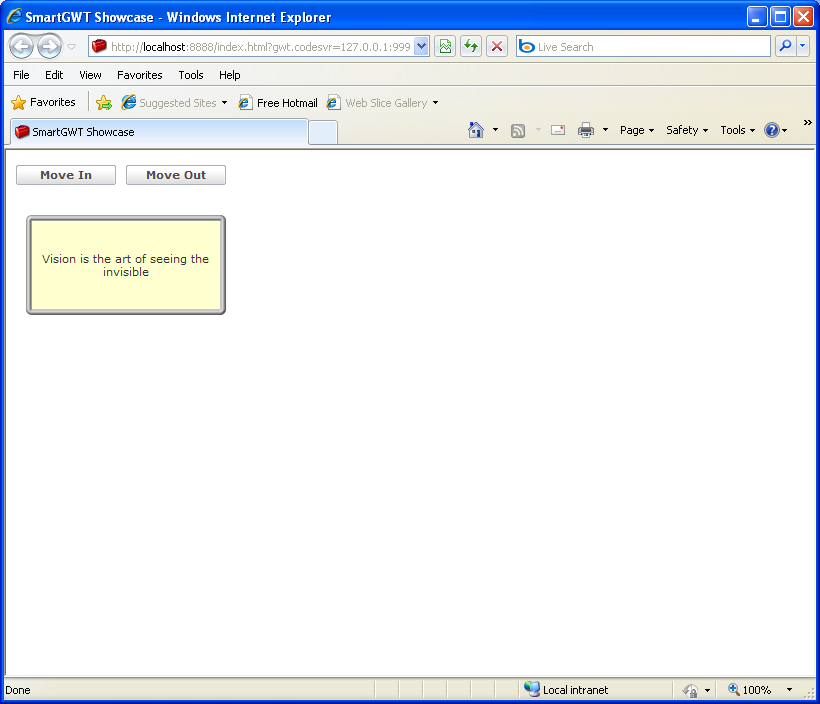The height and width of the screenshot is (704, 820).
Task: Click the blue Help question mark icon
Action: 772,130
